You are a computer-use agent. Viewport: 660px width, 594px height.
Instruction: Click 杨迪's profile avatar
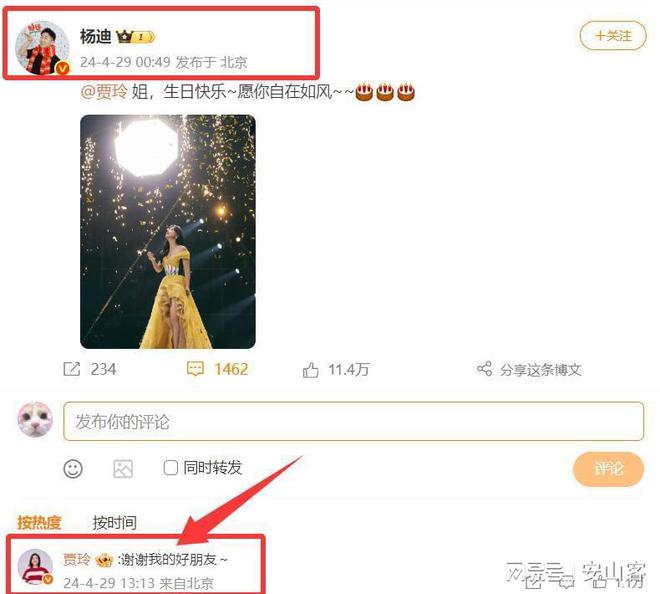coord(42,48)
